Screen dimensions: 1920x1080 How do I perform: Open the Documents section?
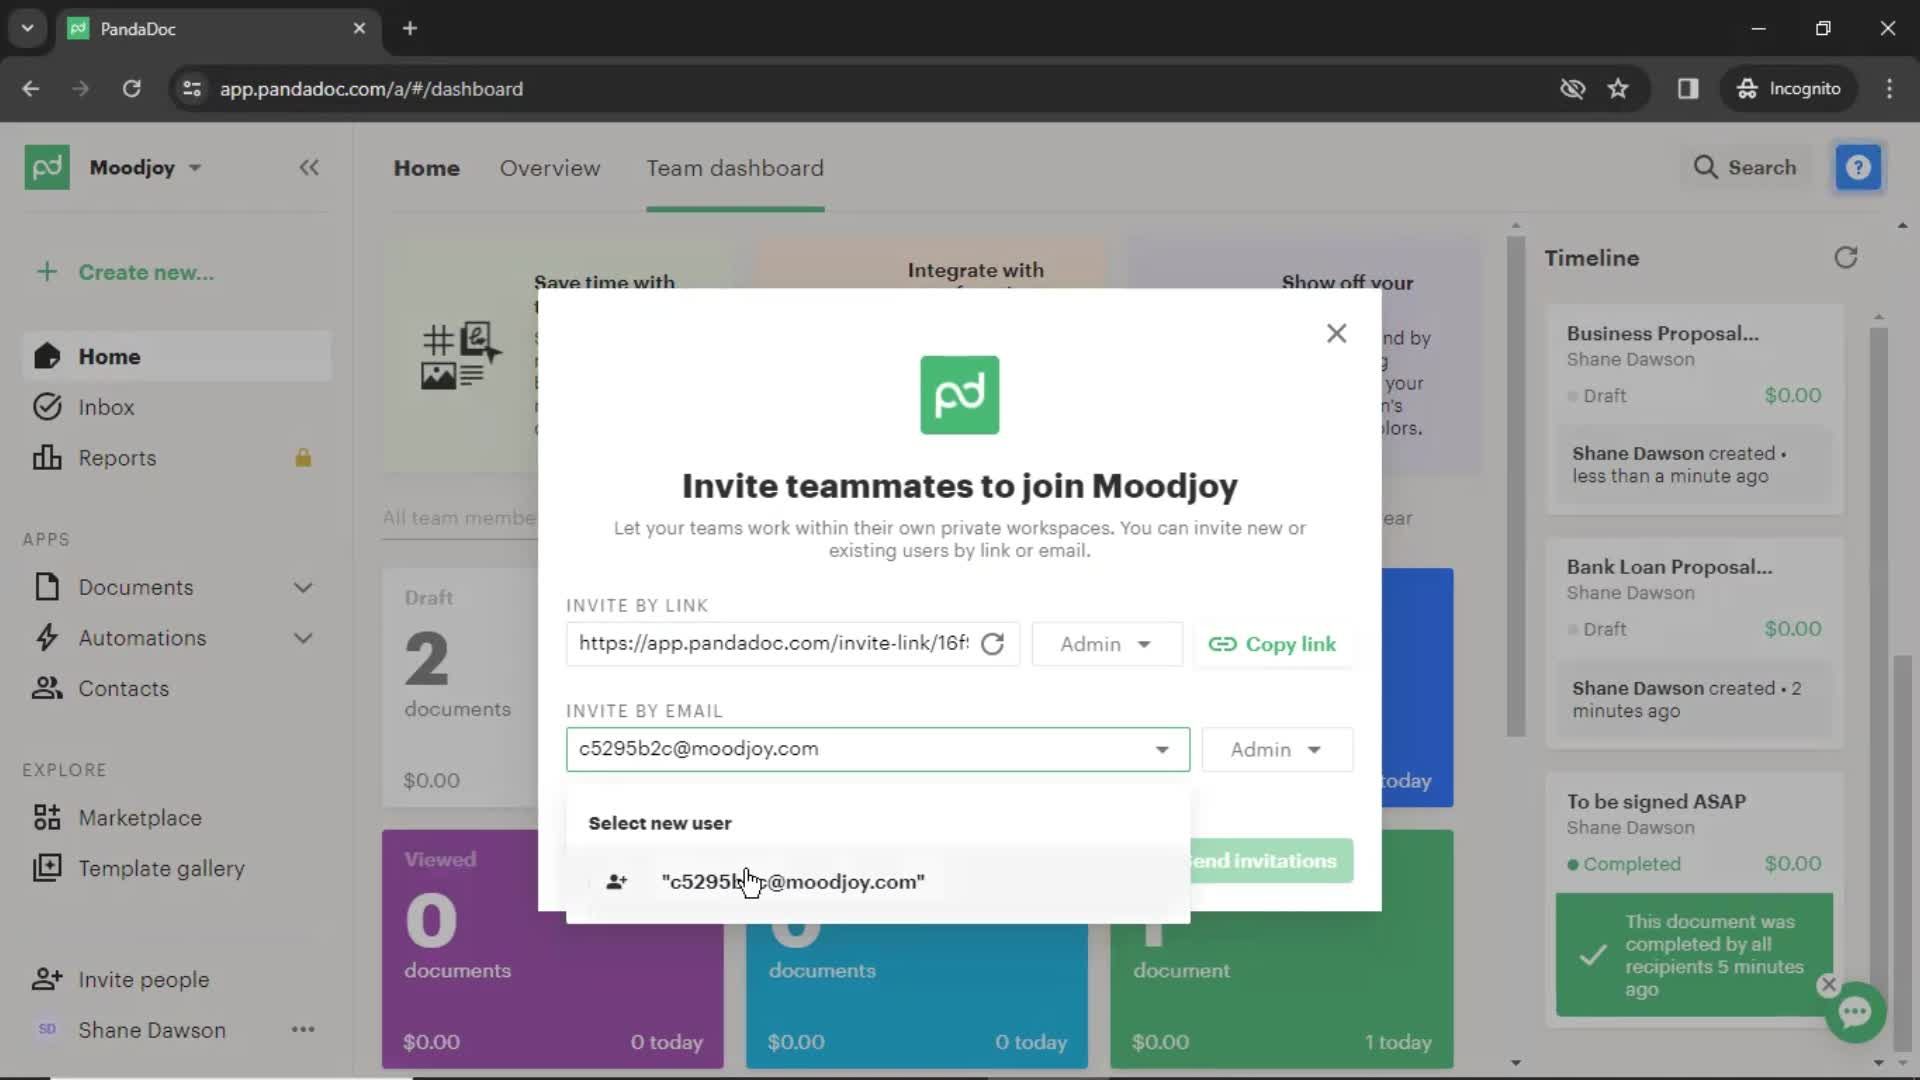coord(136,587)
